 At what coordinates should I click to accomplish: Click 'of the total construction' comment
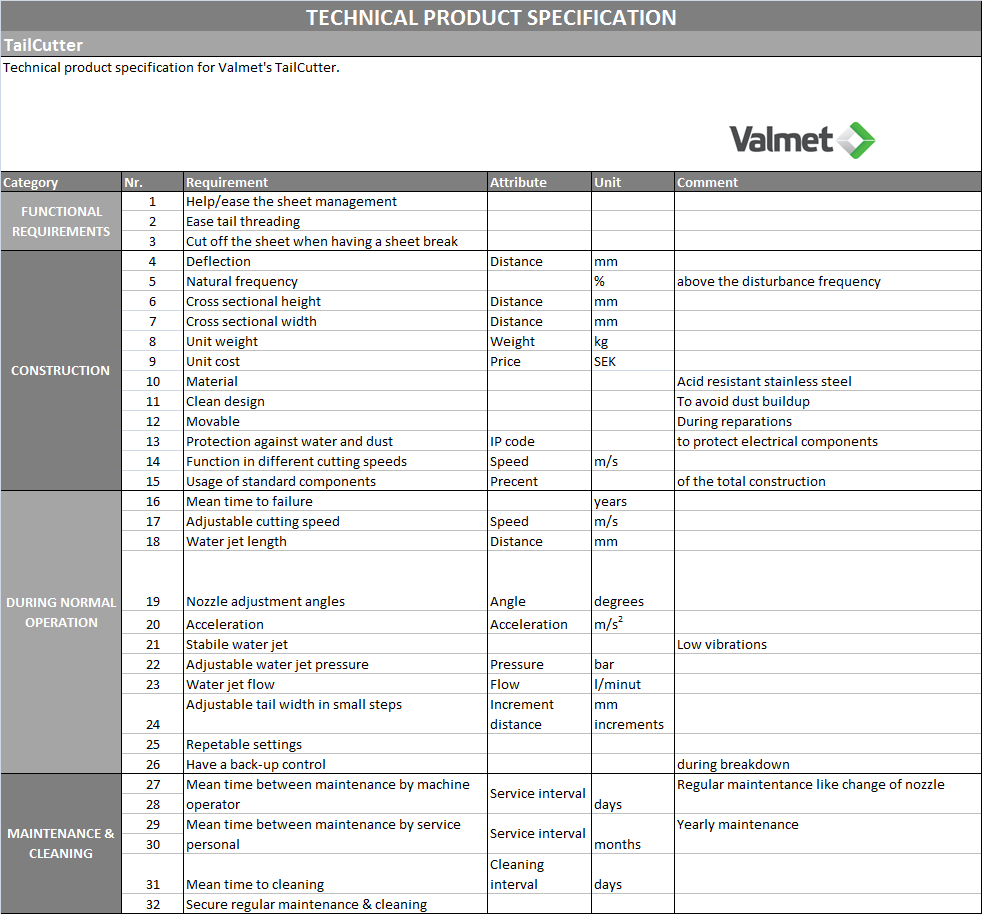pos(828,482)
